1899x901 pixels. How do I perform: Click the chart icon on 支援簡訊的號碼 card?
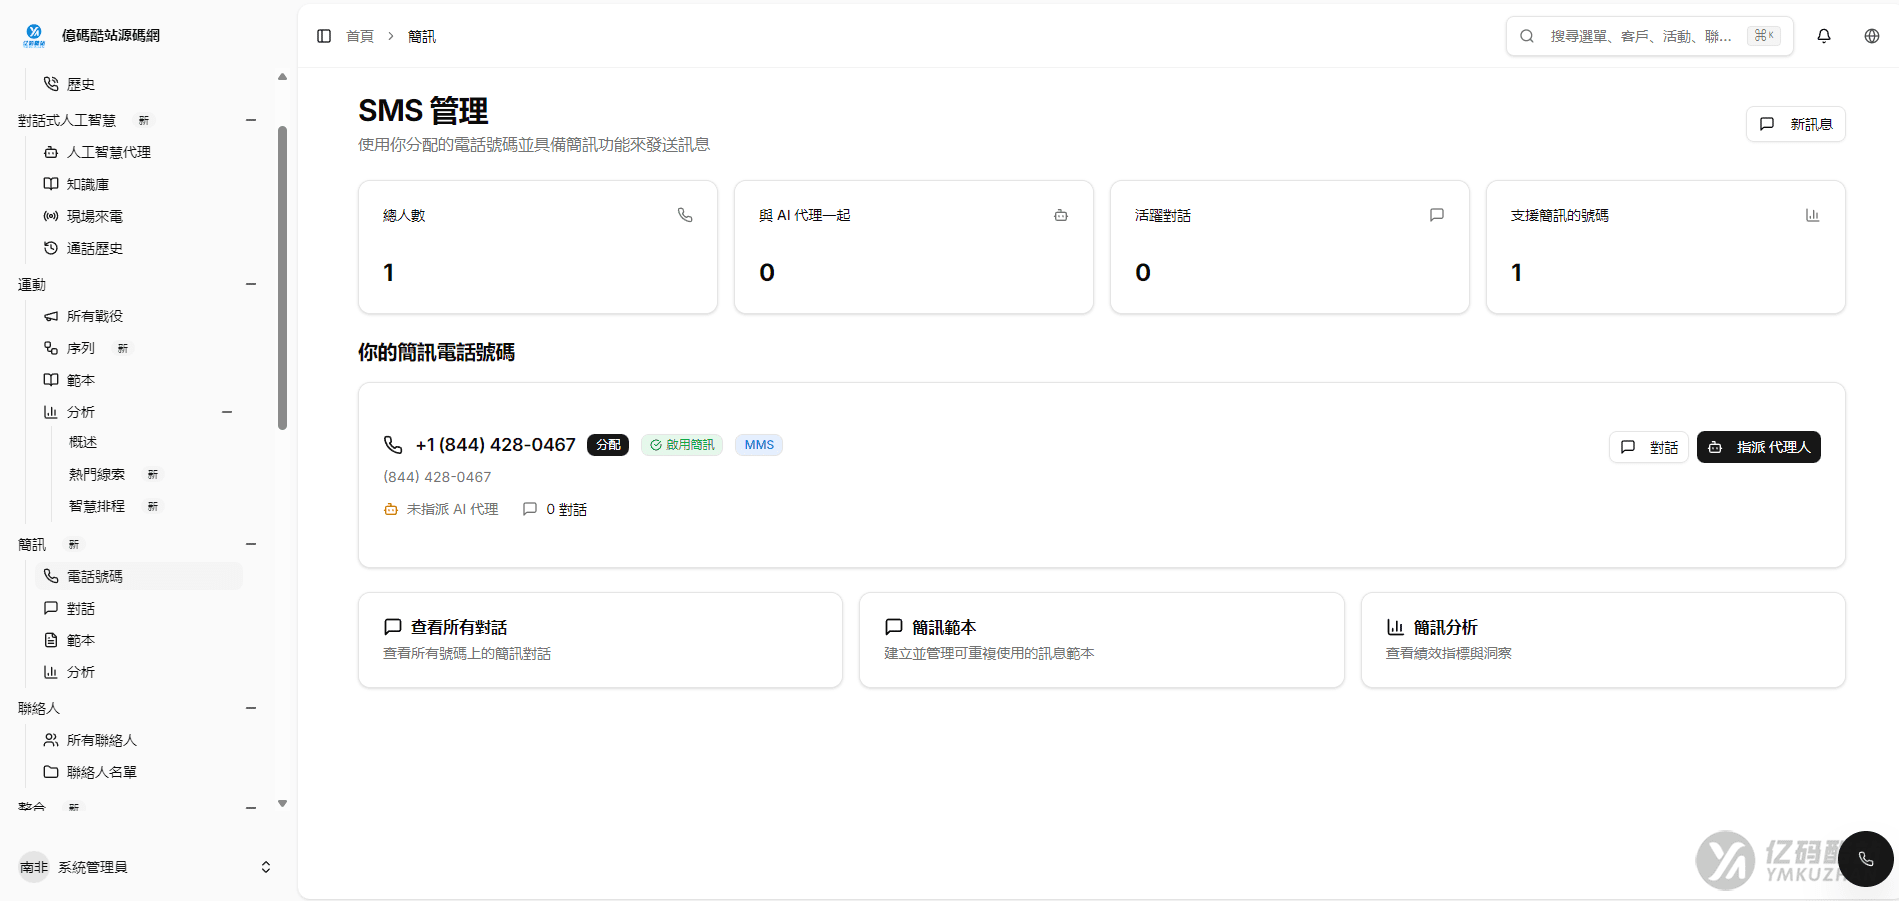point(1813,214)
